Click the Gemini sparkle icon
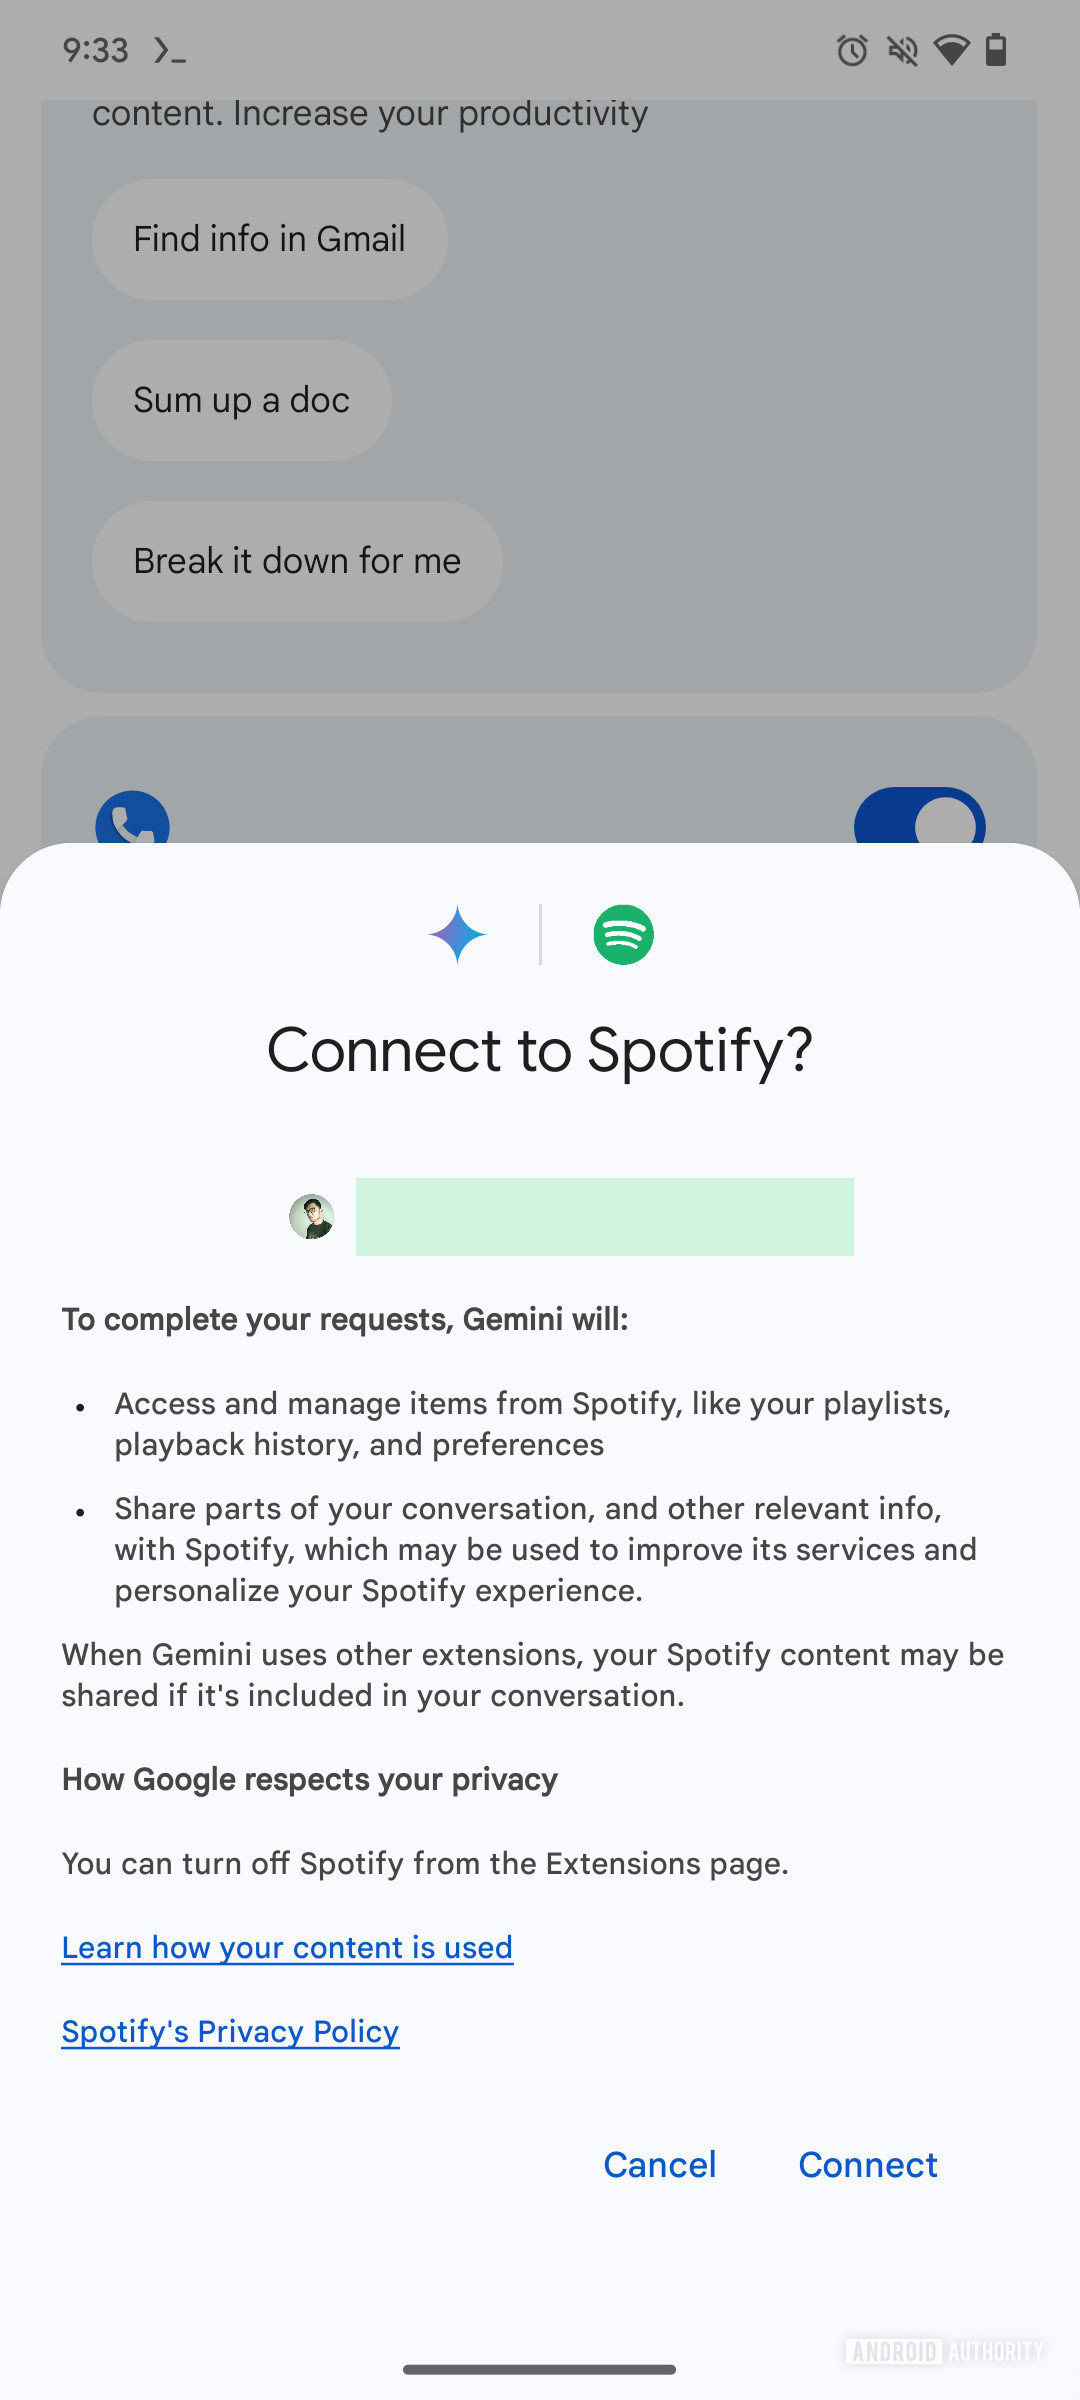This screenshot has height=2400, width=1080. [x=457, y=935]
